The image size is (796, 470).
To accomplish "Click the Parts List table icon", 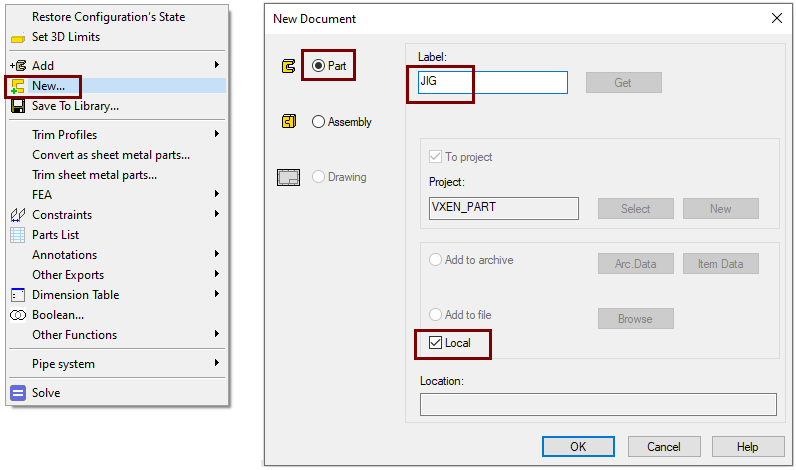I will pyautogui.click(x=17, y=235).
